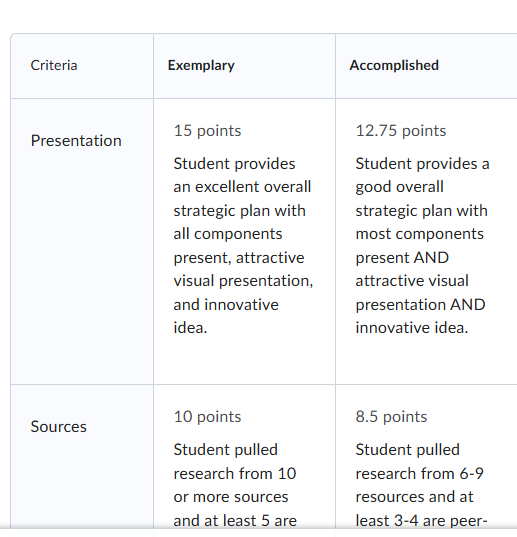Click 'most components' text in Accomplished cell

419,234
